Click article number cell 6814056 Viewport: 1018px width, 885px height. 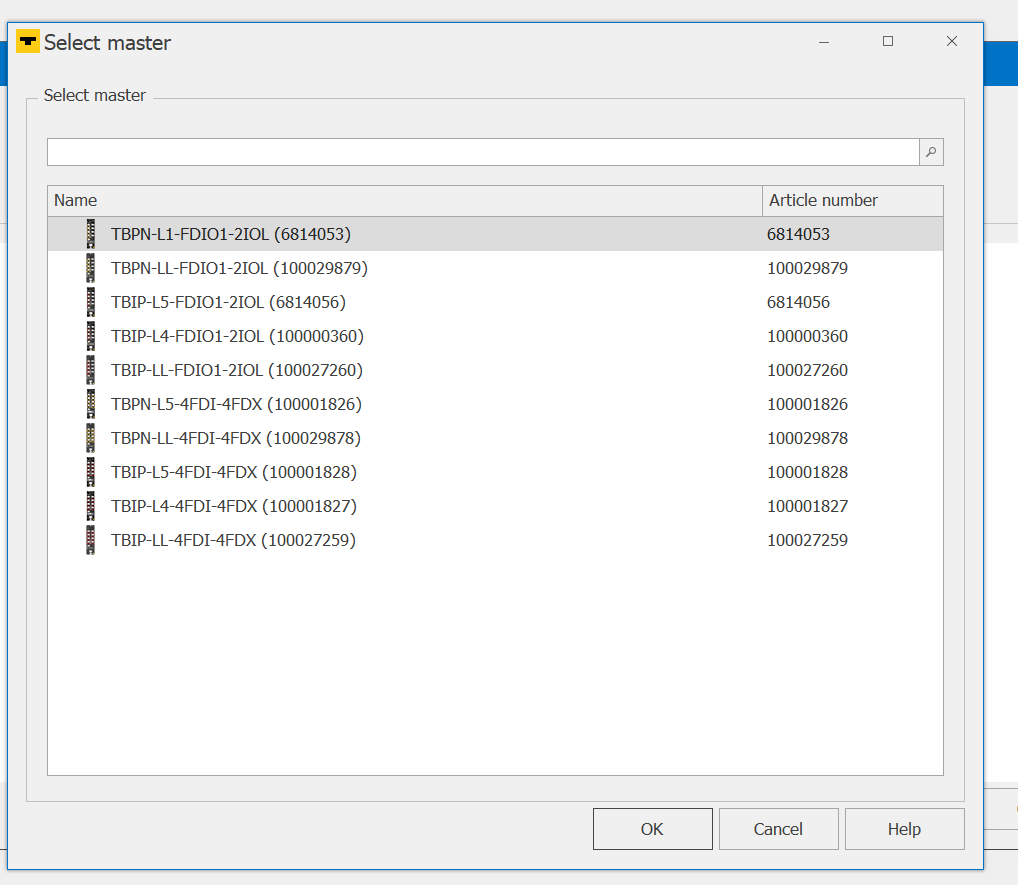click(x=798, y=302)
